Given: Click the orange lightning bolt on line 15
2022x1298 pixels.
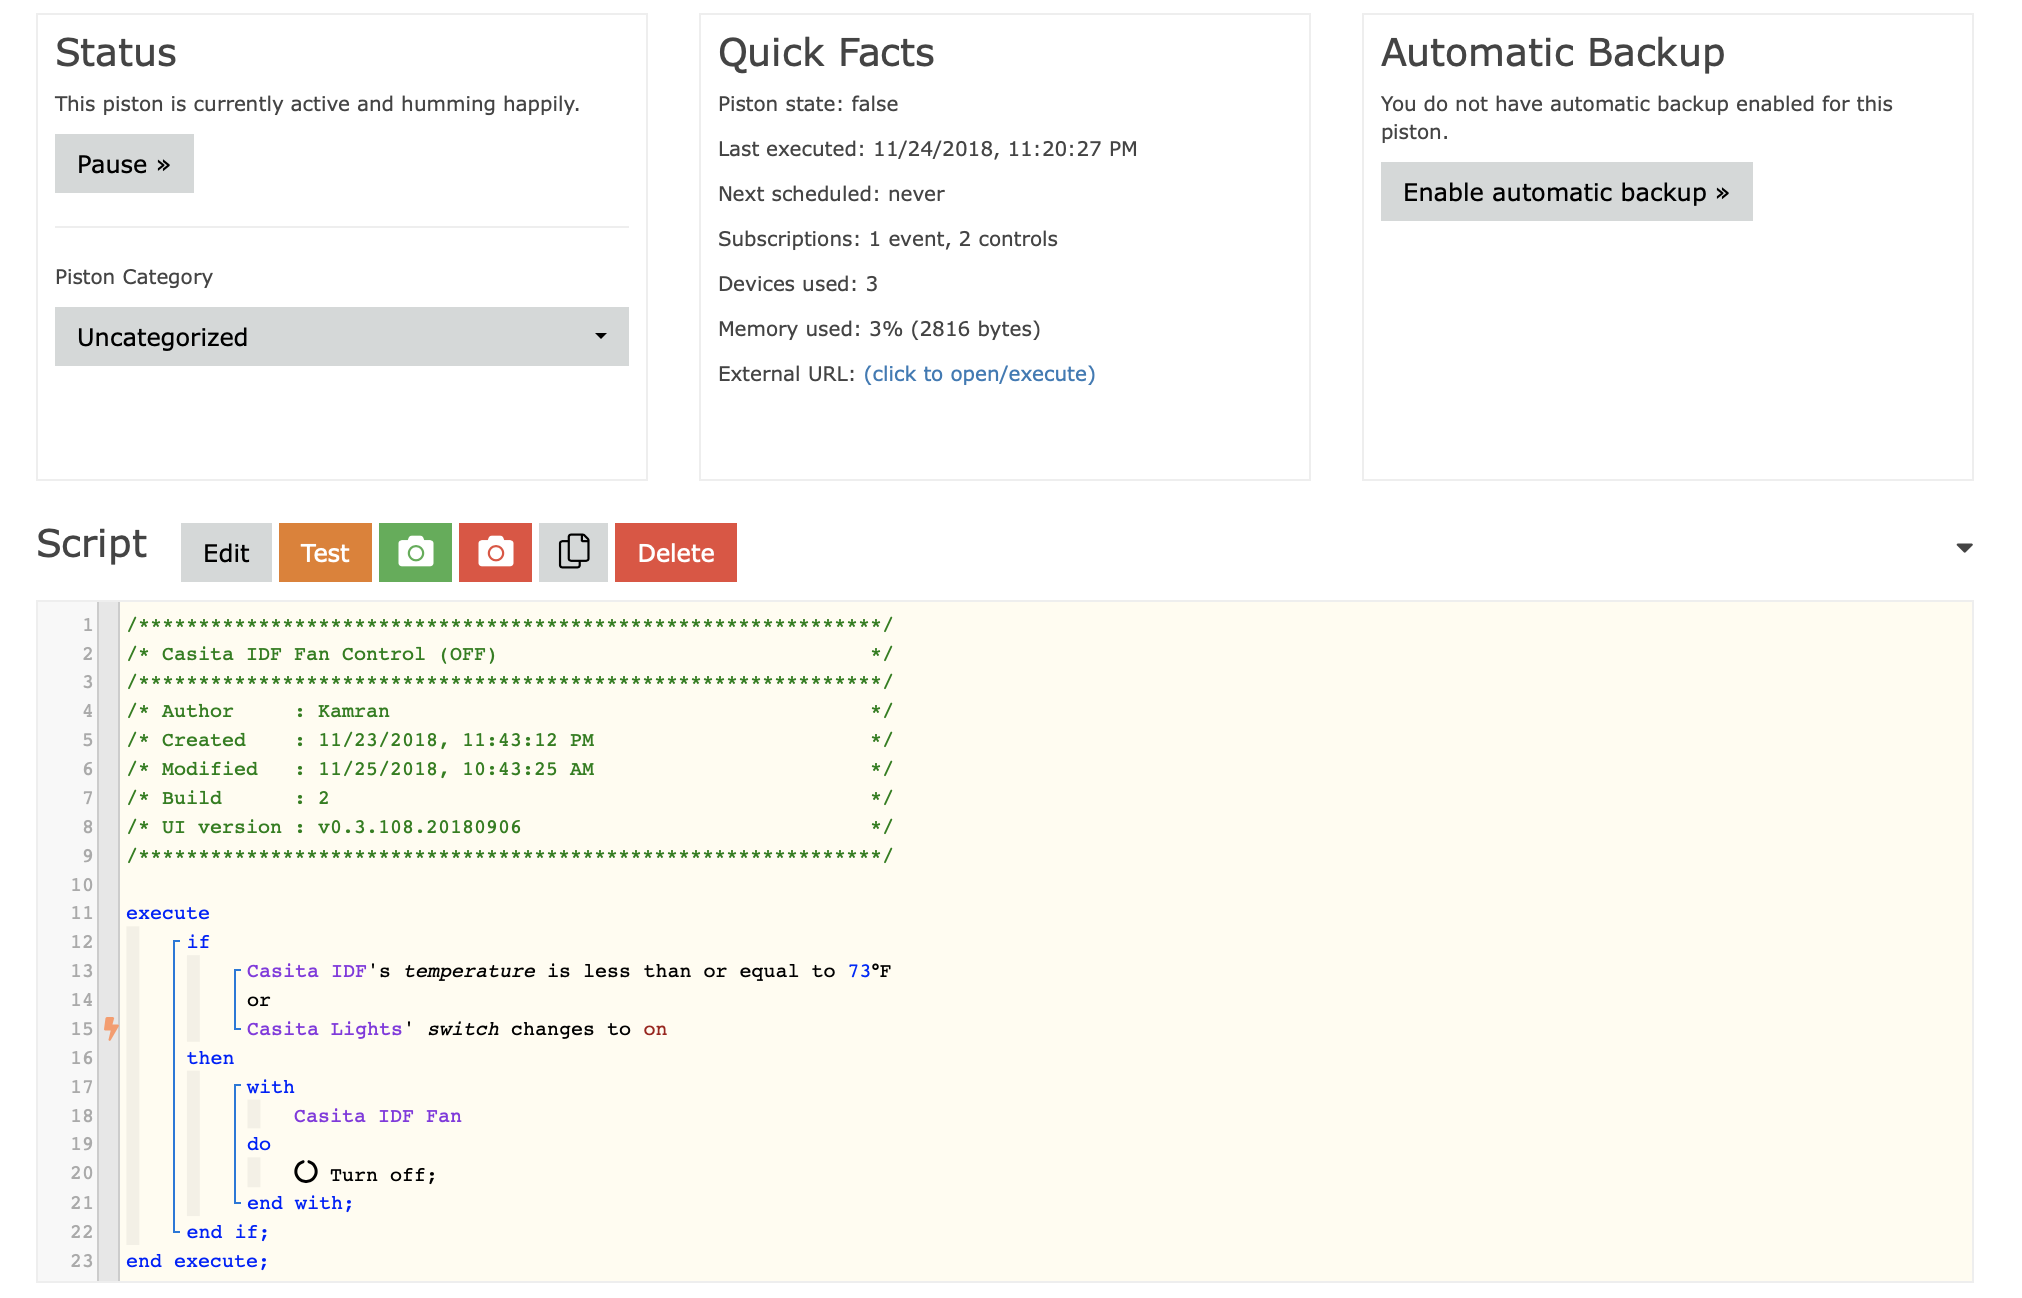Looking at the screenshot, I should [x=111, y=1028].
